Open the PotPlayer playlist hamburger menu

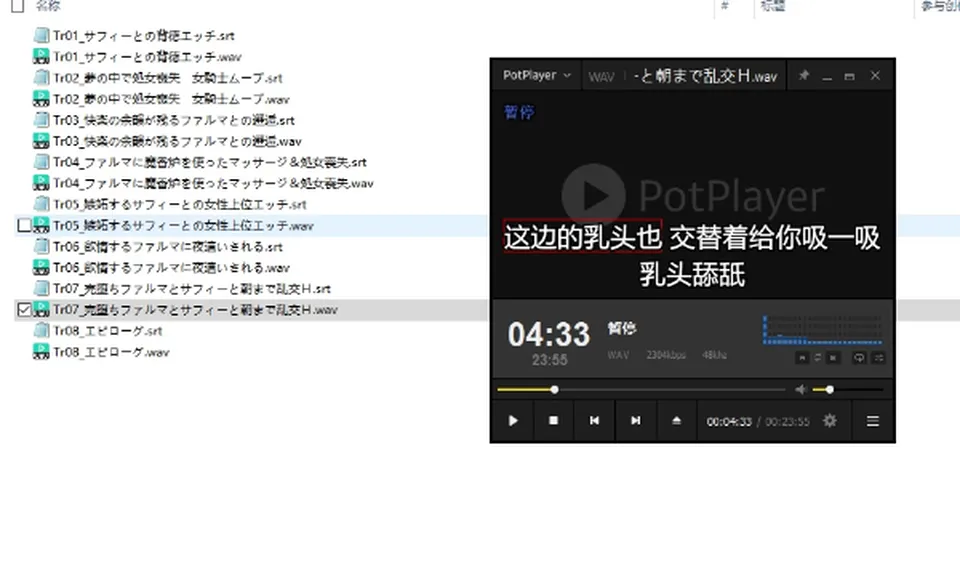tap(872, 421)
